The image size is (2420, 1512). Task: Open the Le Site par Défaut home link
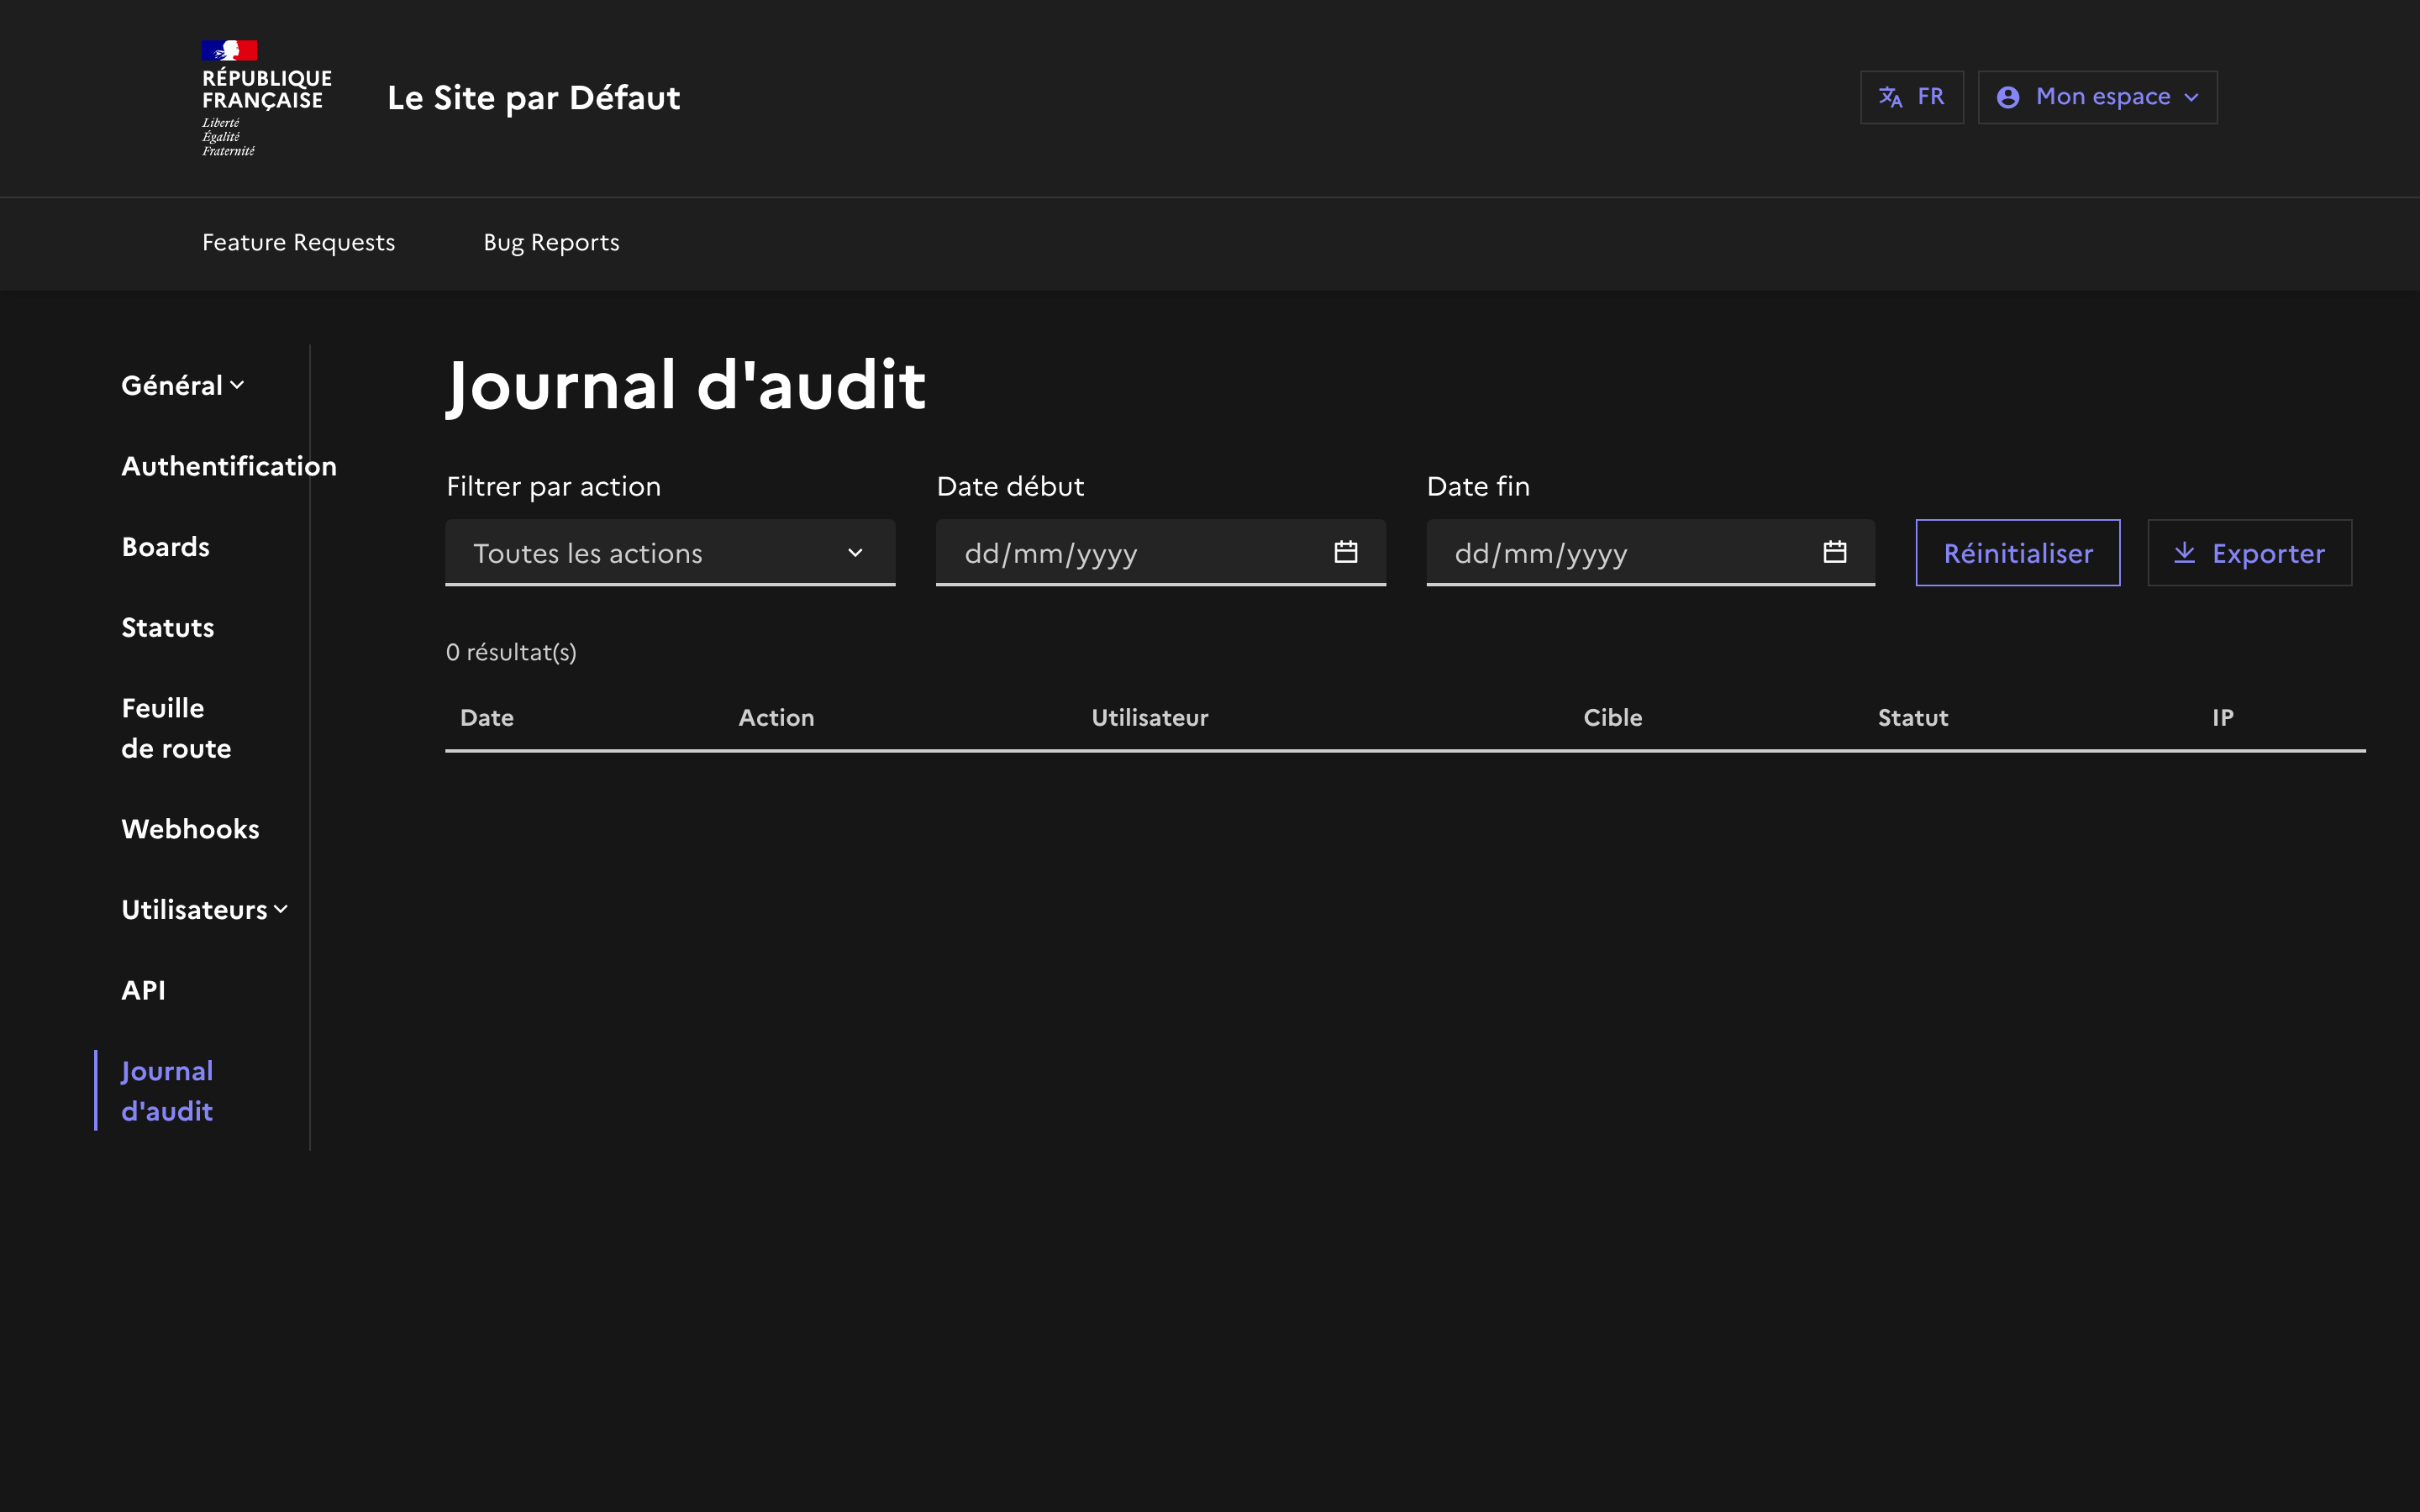click(533, 98)
